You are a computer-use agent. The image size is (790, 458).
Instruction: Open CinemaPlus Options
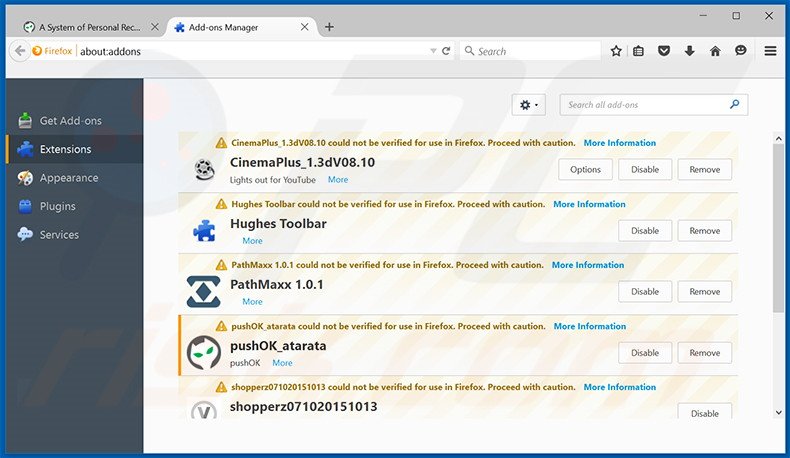(x=585, y=169)
